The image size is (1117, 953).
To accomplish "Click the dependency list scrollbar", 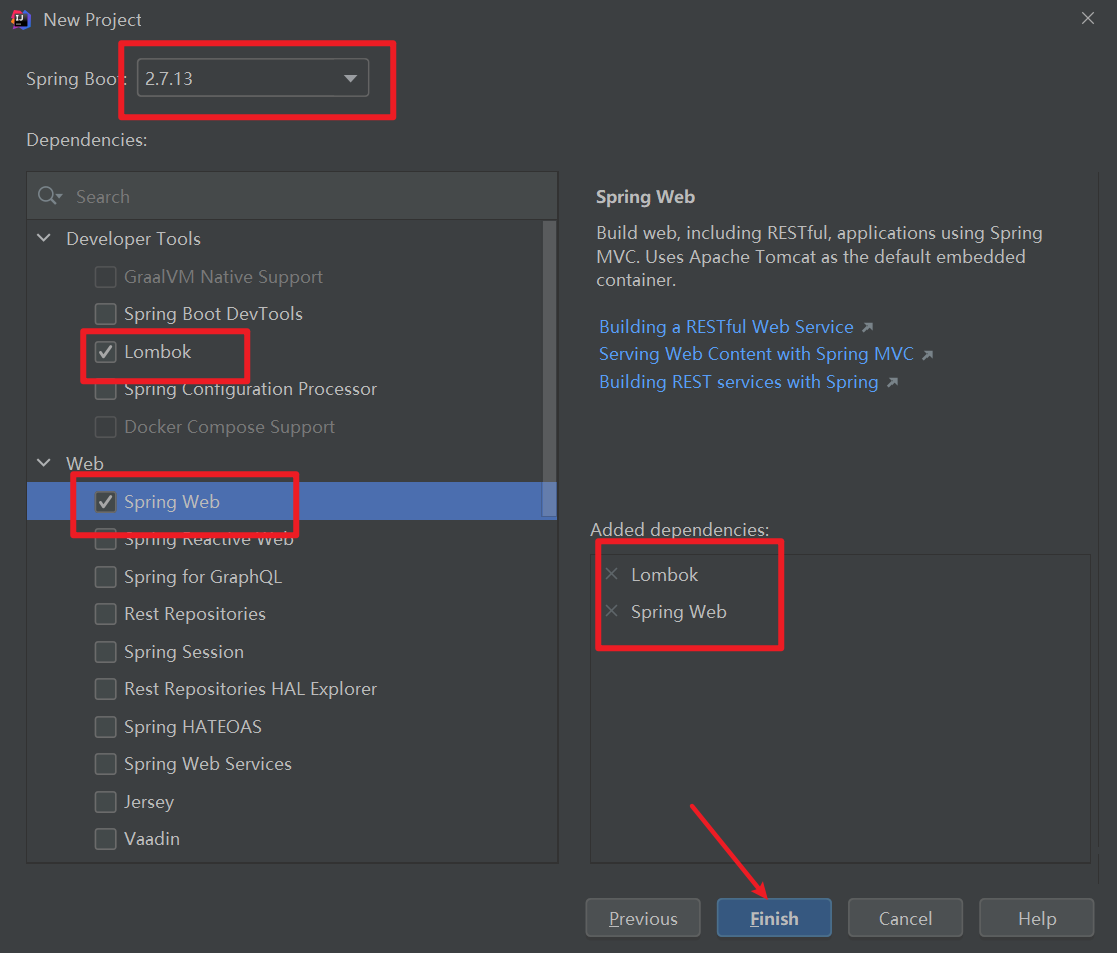I will tap(549, 368).
